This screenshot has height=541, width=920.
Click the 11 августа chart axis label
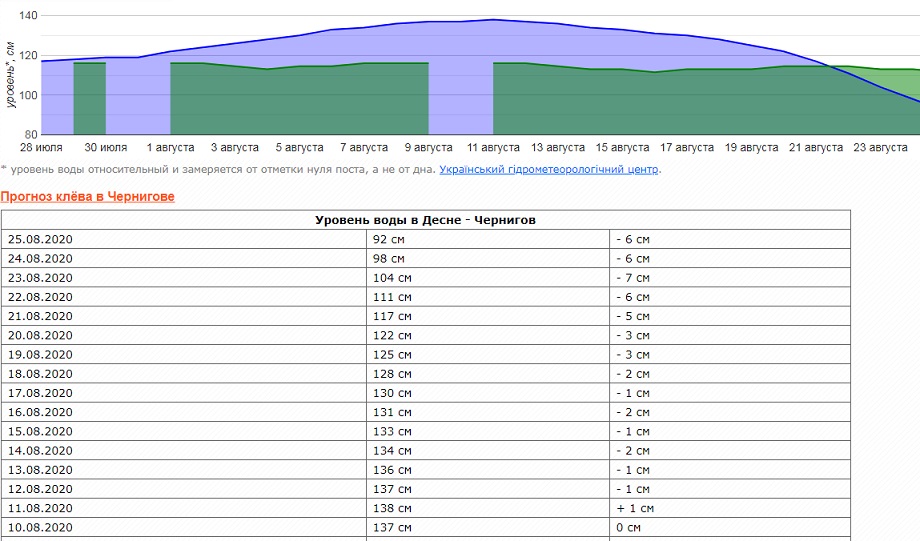click(x=493, y=148)
